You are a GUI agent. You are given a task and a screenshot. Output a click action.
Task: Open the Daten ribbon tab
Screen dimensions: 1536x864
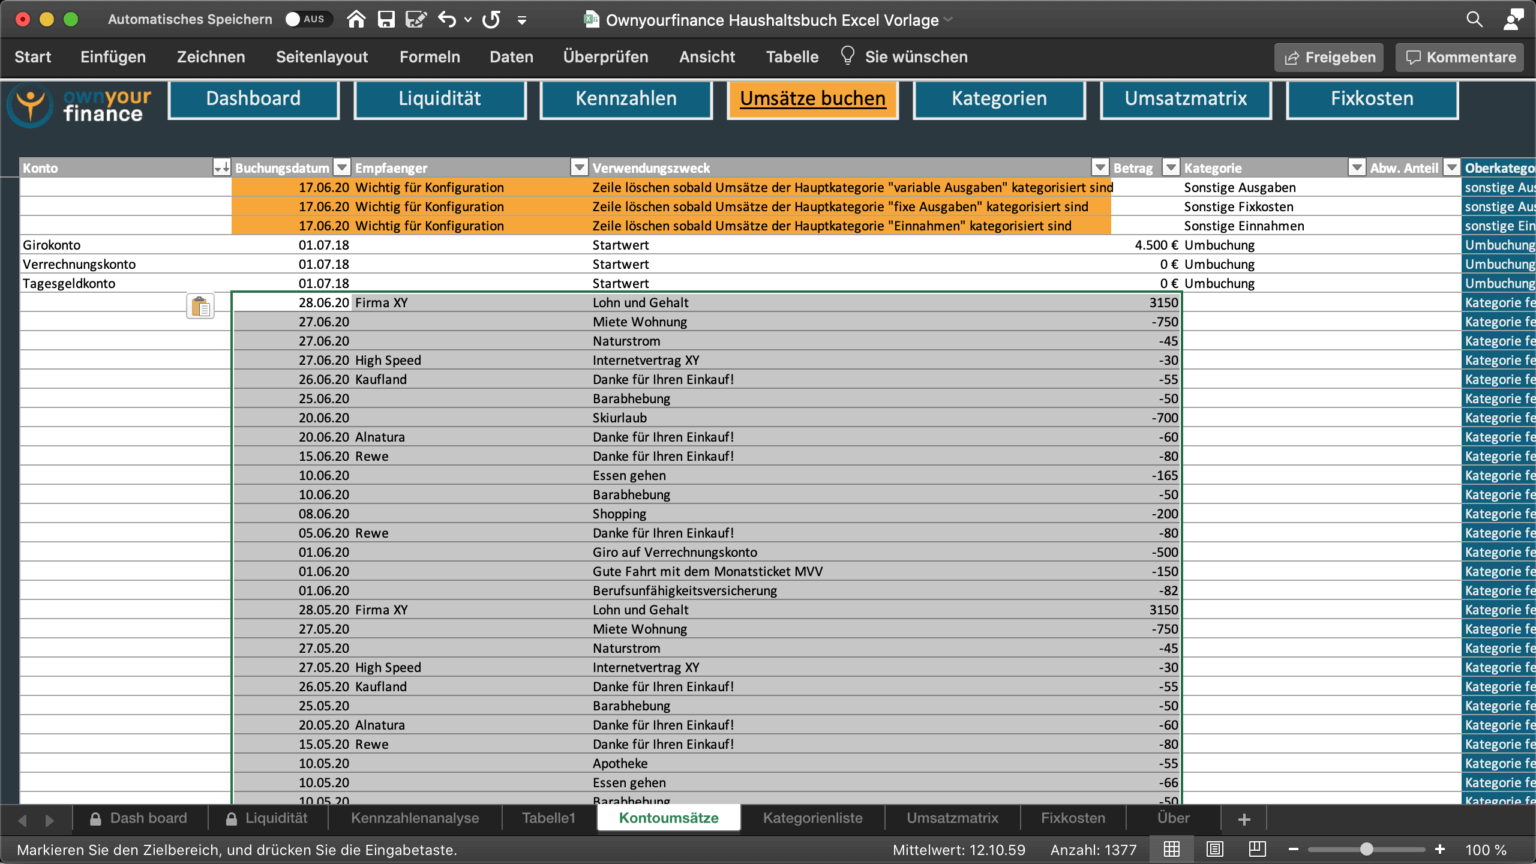click(x=511, y=57)
